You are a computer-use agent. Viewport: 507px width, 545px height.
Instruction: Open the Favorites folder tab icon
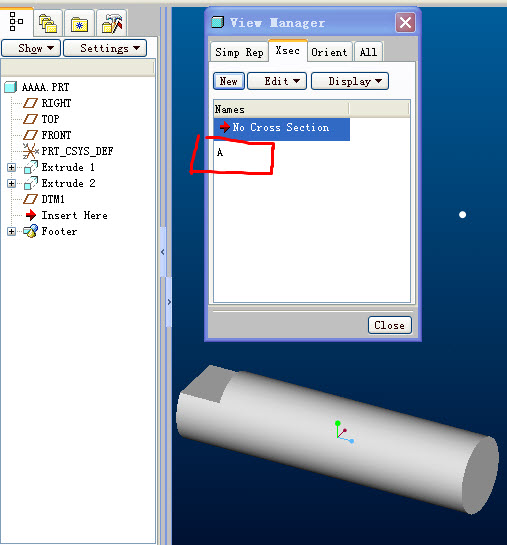[79, 25]
